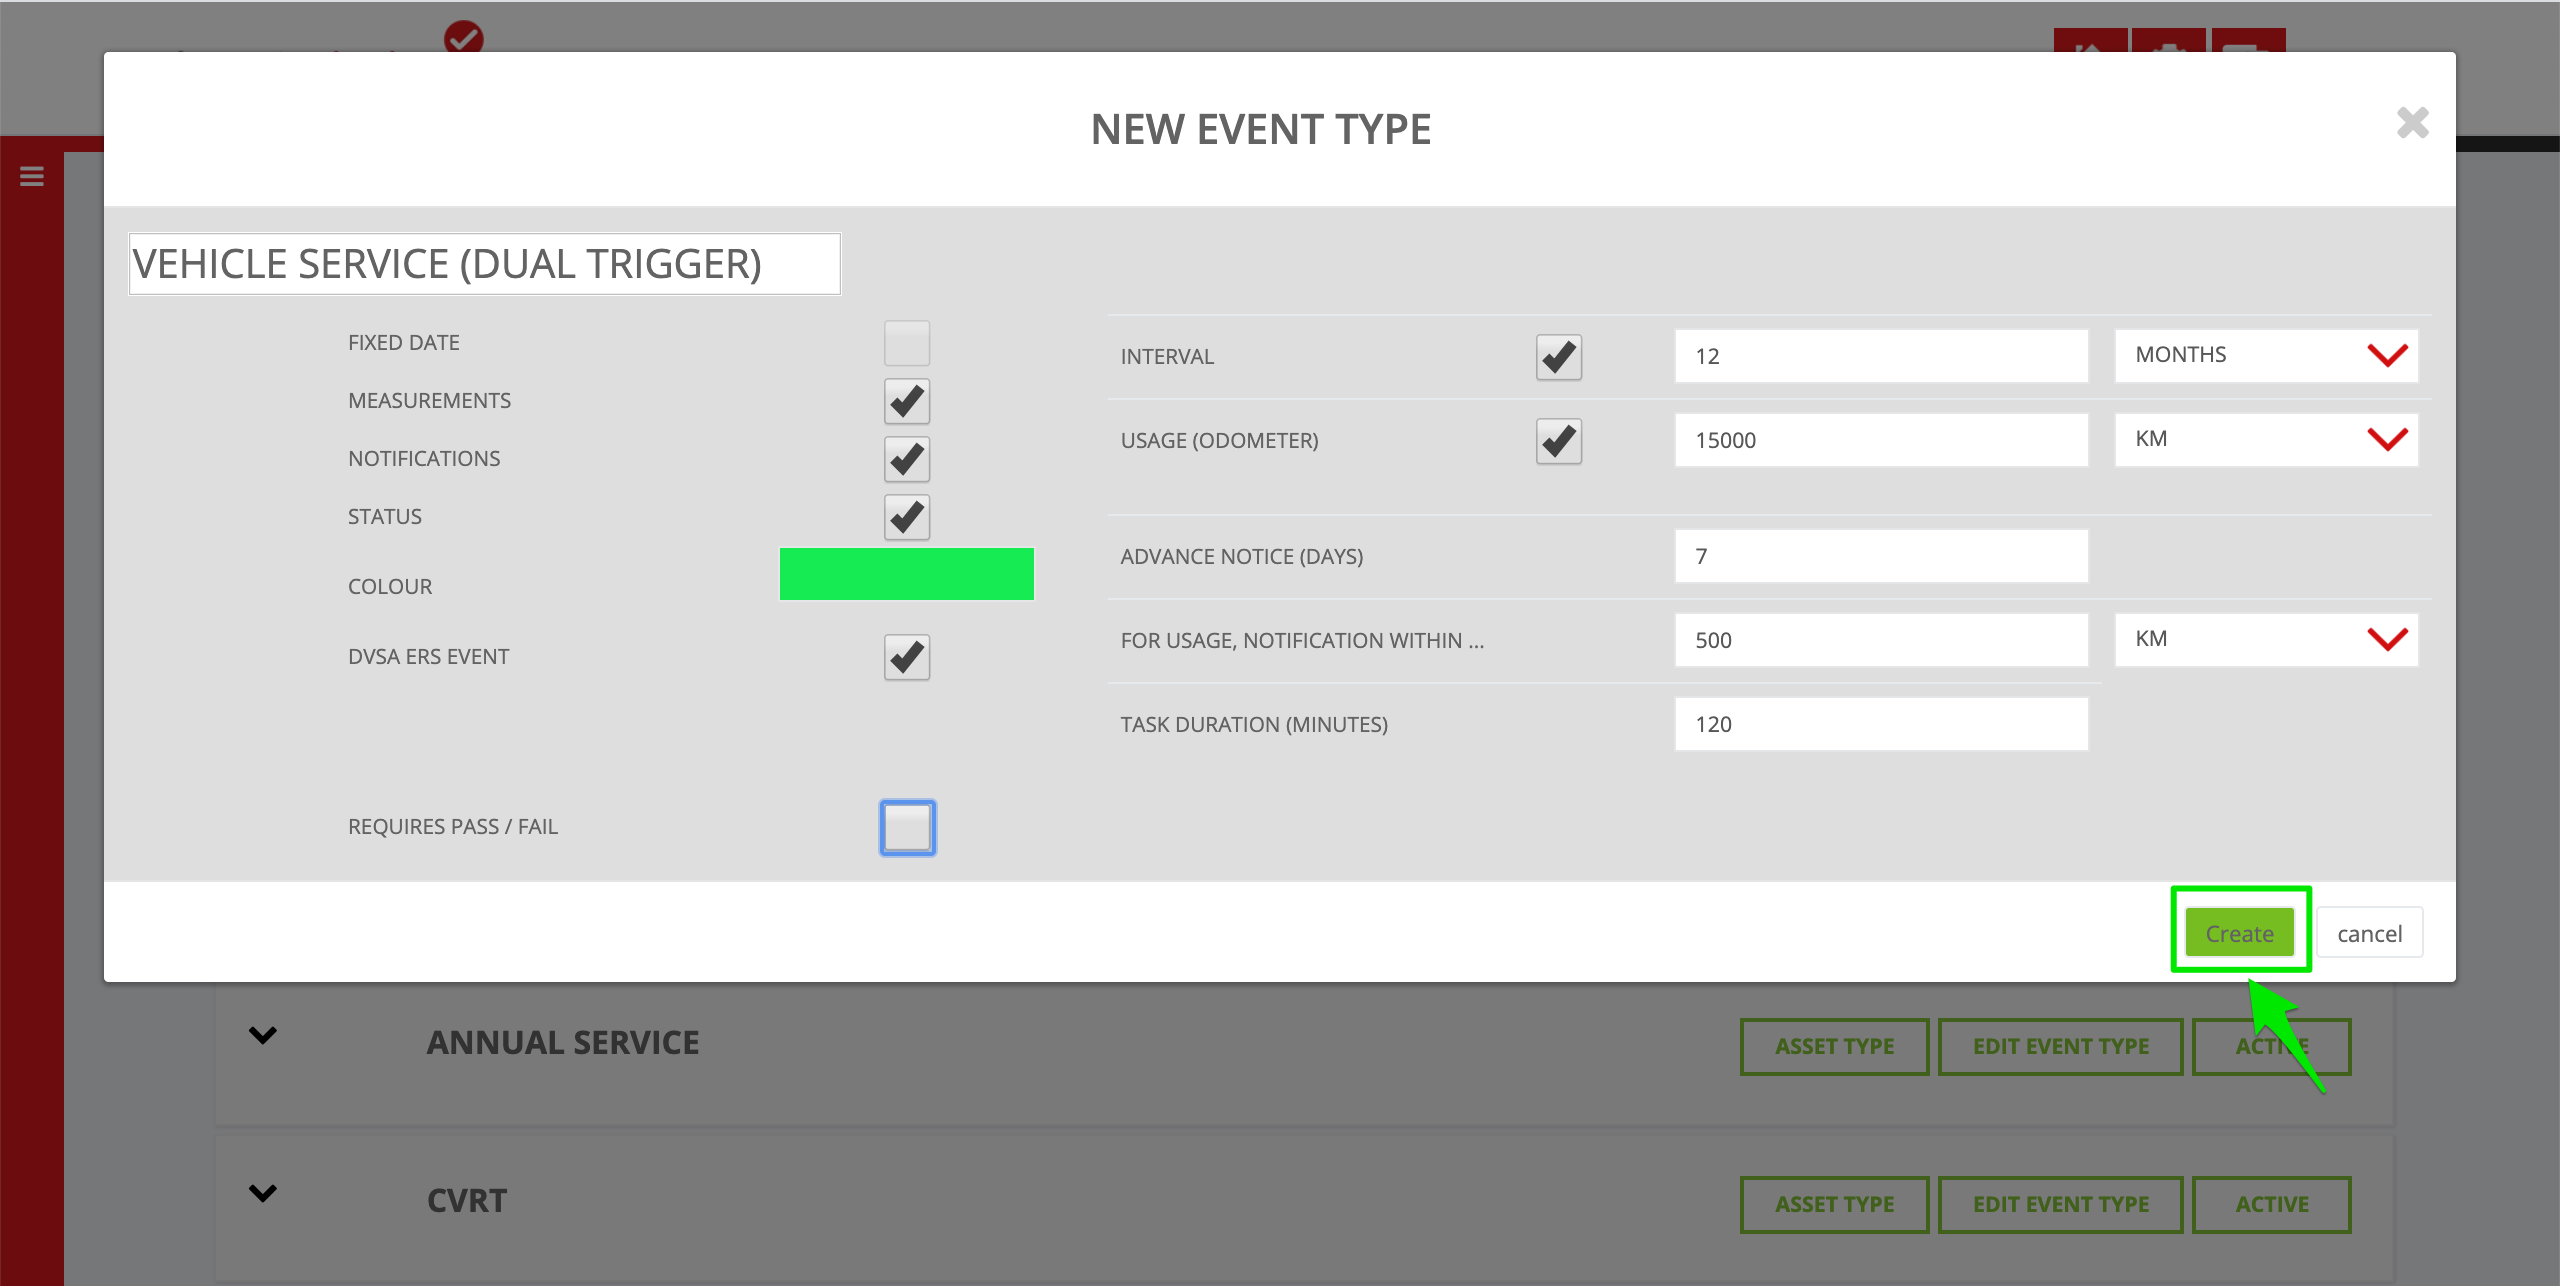The height and width of the screenshot is (1286, 2560).
Task: Enable the Requires Pass / Fail checkbox
Action: point(908,828)
